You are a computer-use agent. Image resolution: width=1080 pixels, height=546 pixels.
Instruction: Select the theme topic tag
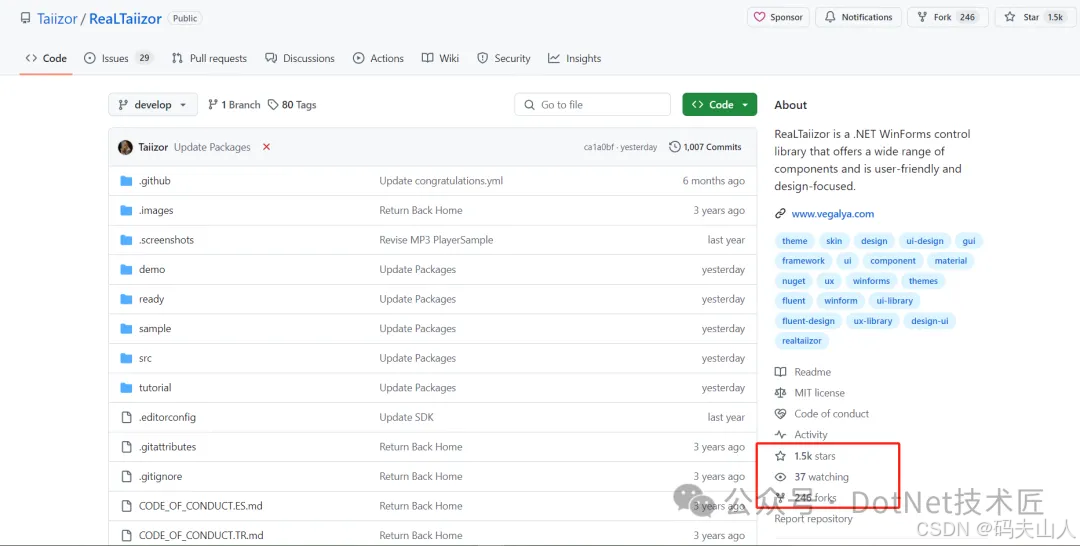pos(794,241)
